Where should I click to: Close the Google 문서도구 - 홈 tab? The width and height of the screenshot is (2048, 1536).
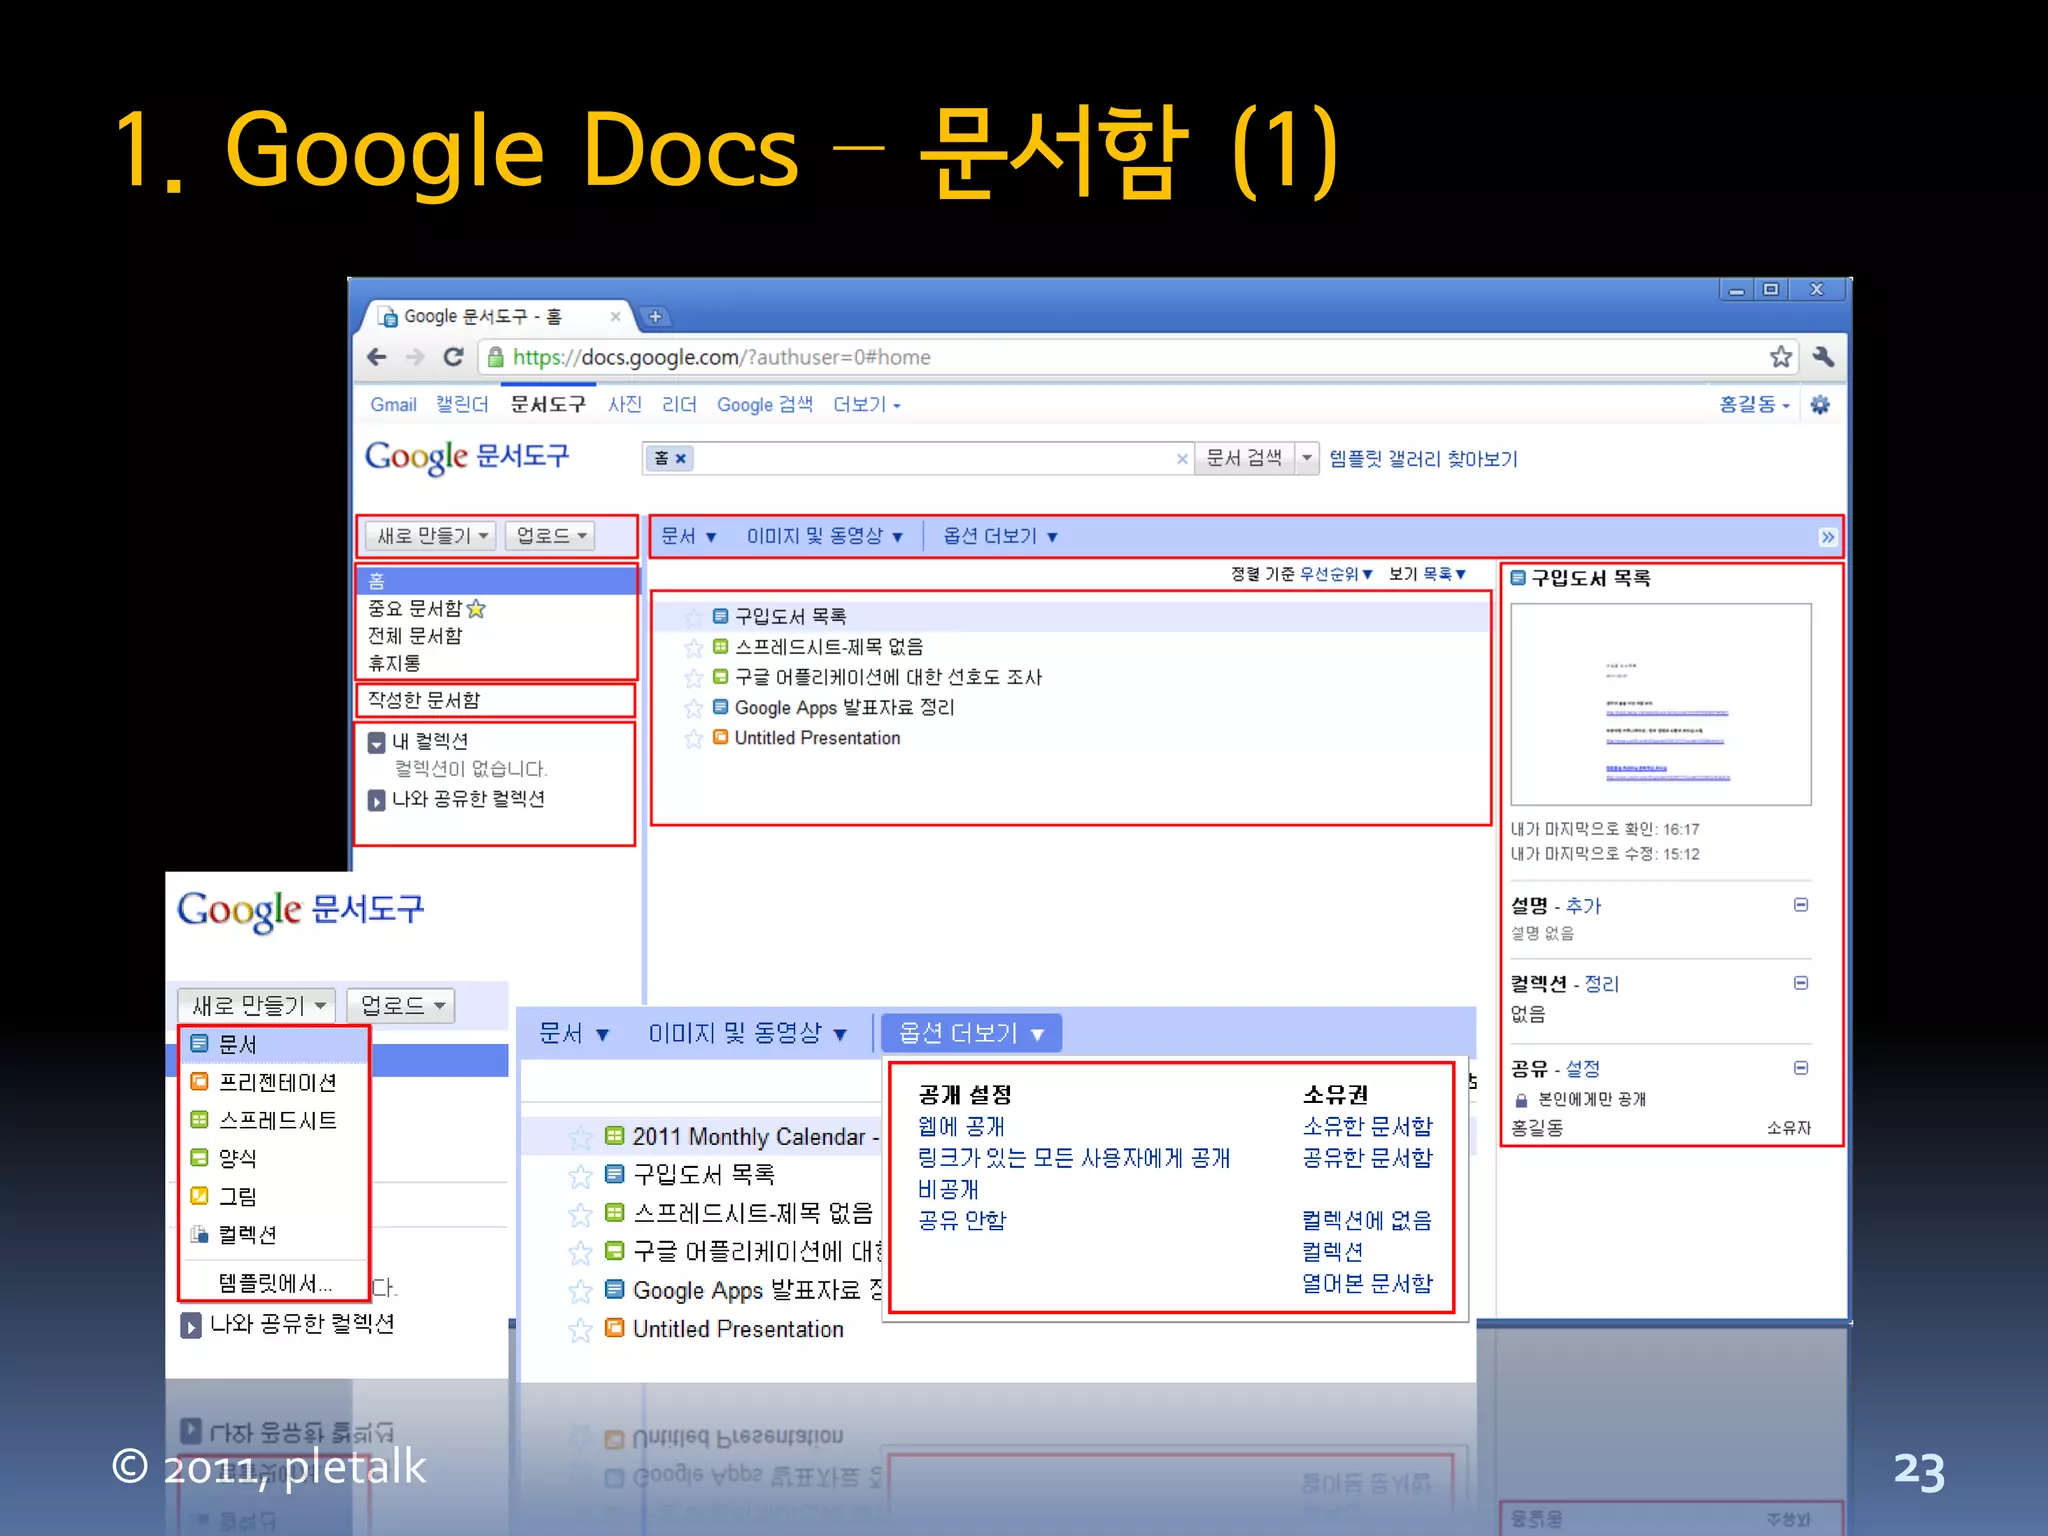point(615,317)
